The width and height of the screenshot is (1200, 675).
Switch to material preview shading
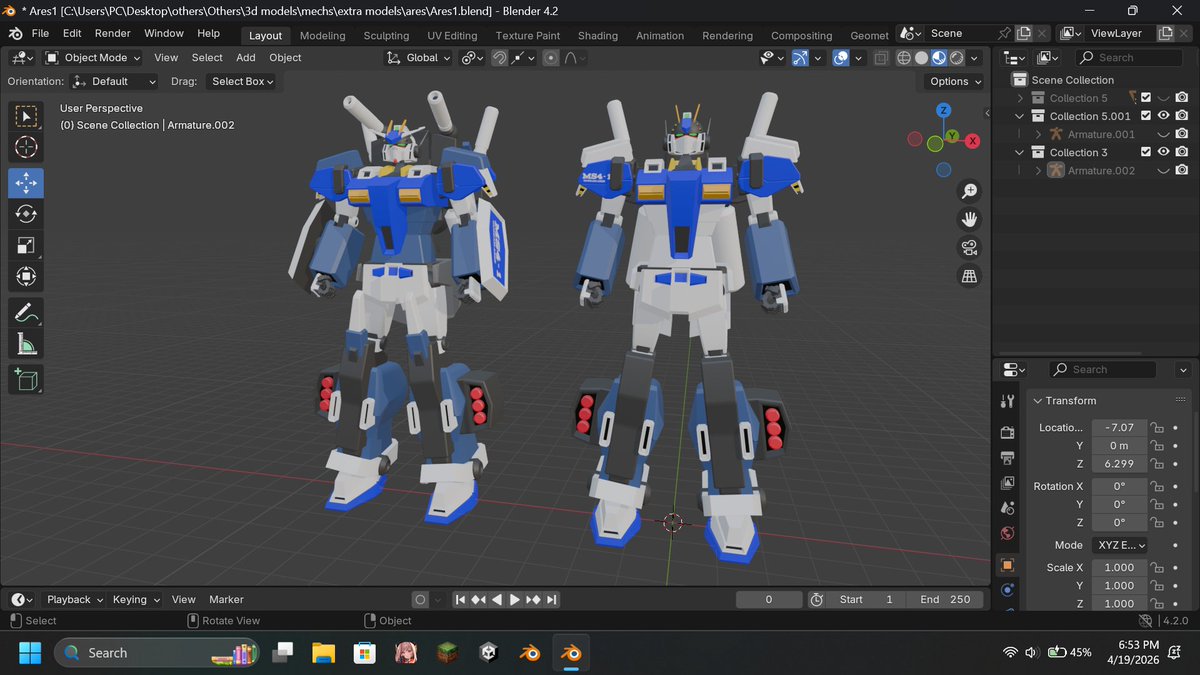940,58
